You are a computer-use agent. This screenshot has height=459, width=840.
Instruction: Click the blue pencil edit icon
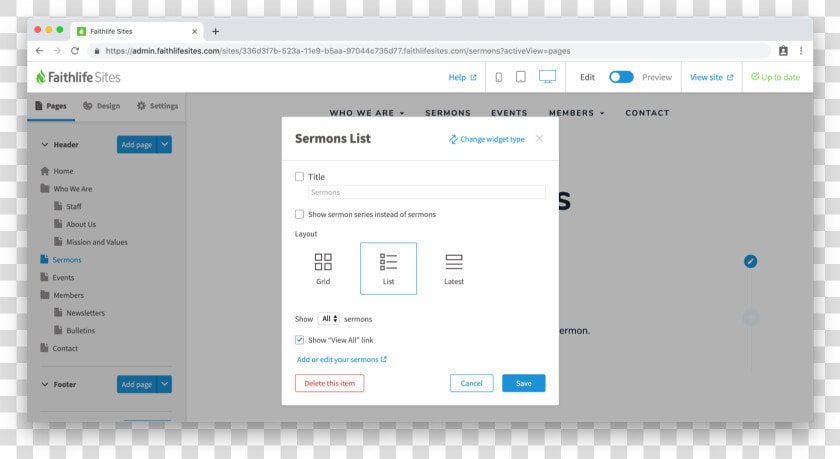point(751,261)
